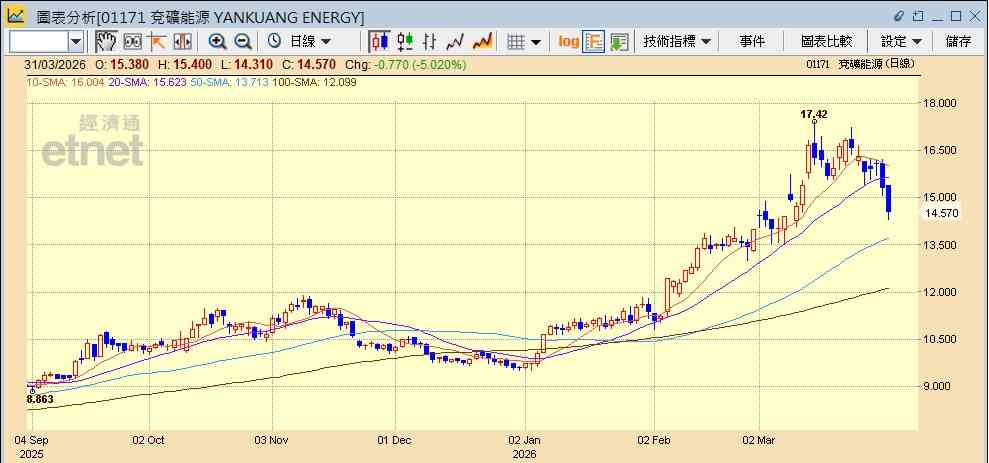Switch to filled candlestick chart type

pyautogui.click(x=380, y=42)
